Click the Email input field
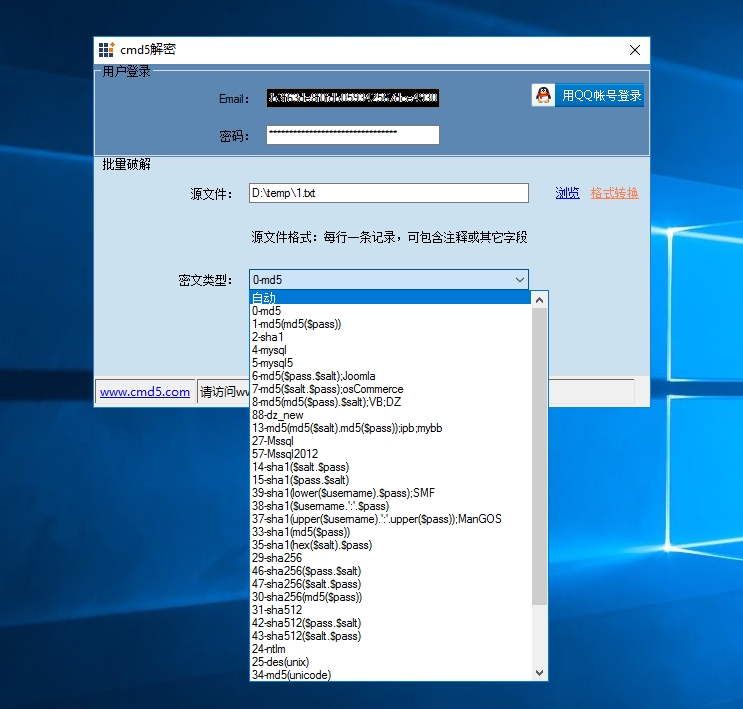This screenshot has height=709, width=743. [x=352, y=98]
